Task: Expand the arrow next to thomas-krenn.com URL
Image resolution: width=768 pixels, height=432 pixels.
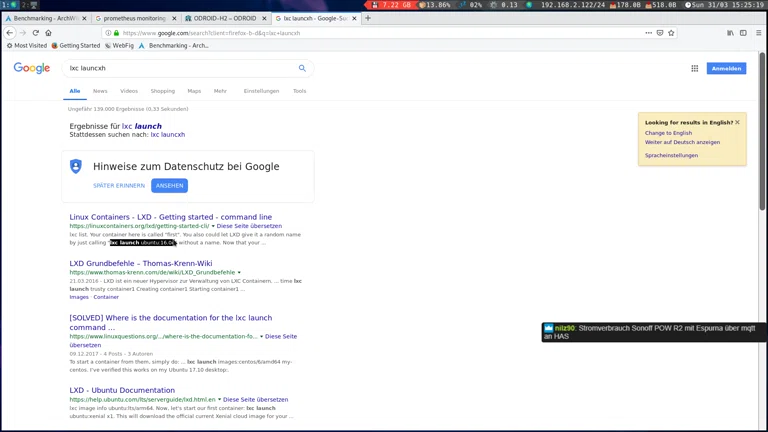Action: tap(239, 273)
